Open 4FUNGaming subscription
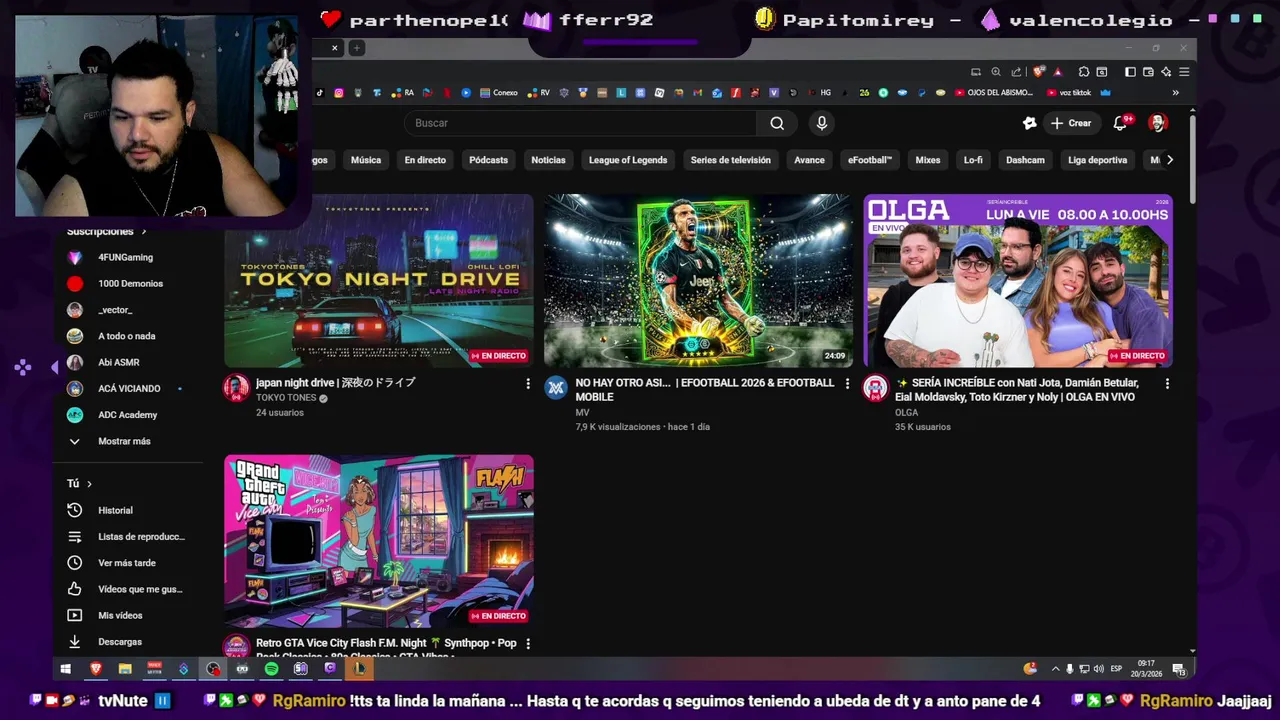Image resolution: width=1280 pixels, height=720 pixels. (127, 257)
